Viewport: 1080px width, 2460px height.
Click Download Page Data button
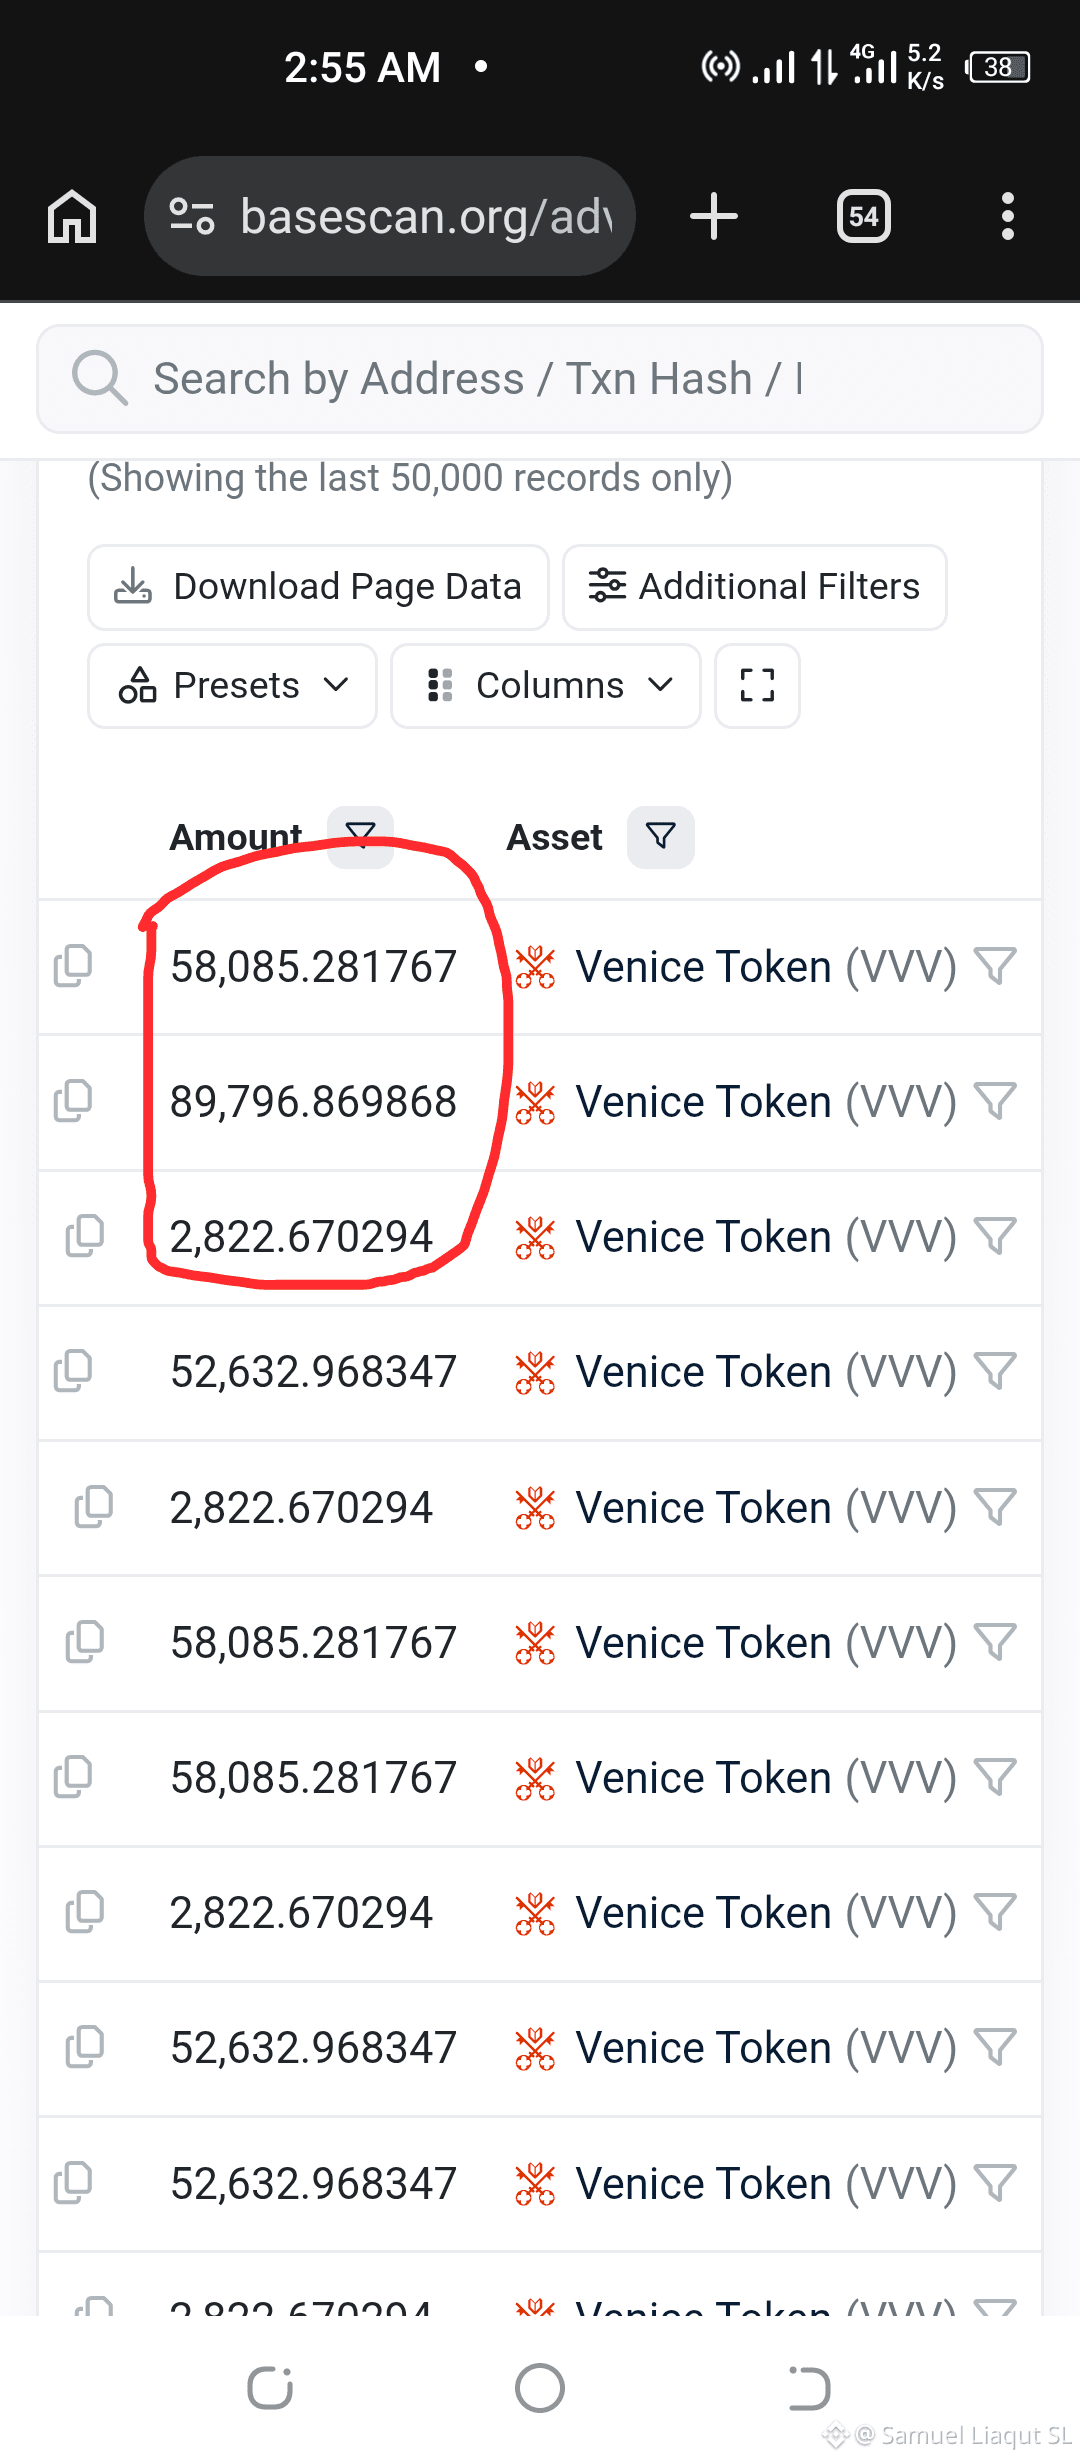click(x=318, y=587)
